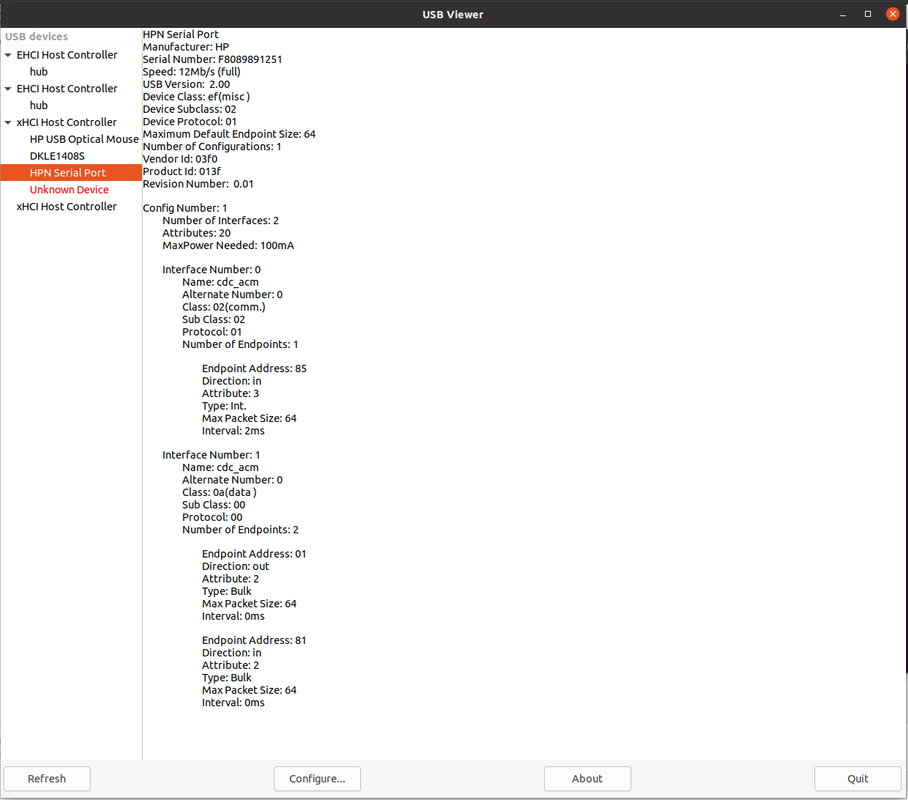
Task: Click the 'Device Class: ef(misc)' line
Action: (196, 97)
